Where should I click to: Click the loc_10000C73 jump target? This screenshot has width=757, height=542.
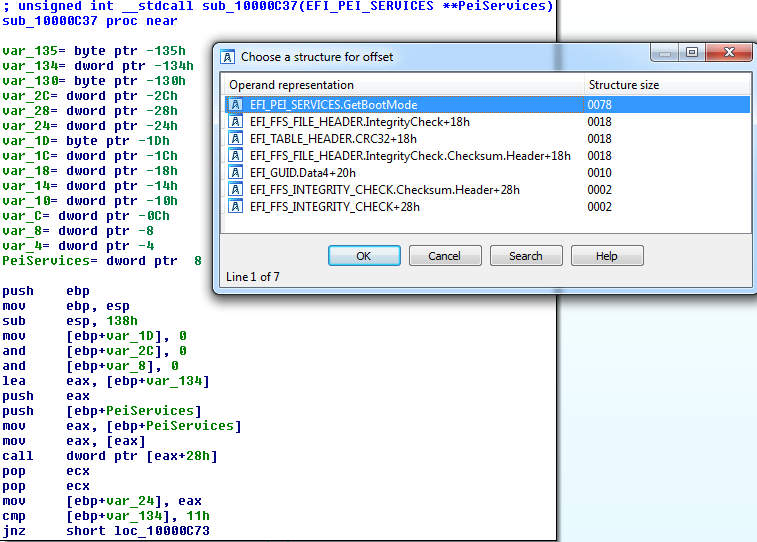tap(162, 531)
